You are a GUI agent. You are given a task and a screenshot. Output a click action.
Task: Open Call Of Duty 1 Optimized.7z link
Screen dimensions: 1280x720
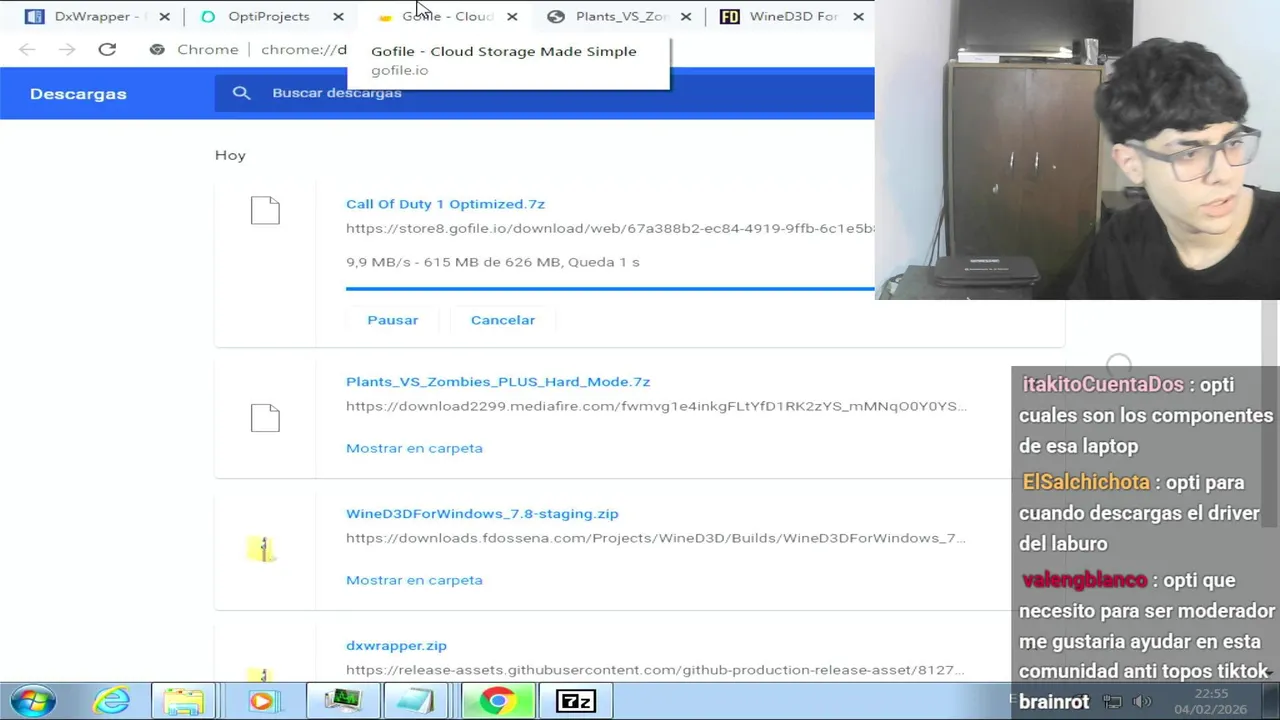click(445, 204)
